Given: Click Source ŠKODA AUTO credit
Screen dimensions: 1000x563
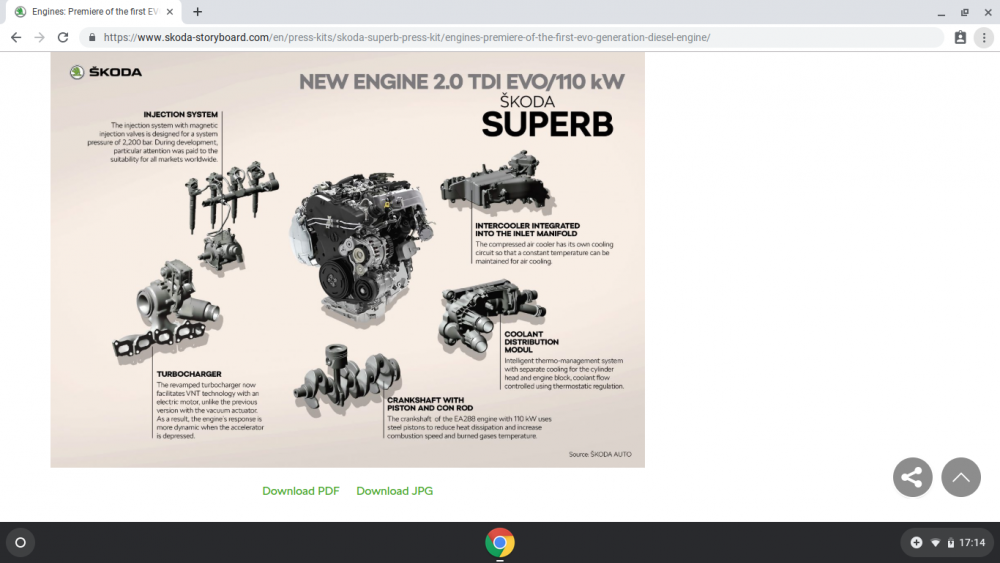Looking at the screenshot, I should point(600,455).
